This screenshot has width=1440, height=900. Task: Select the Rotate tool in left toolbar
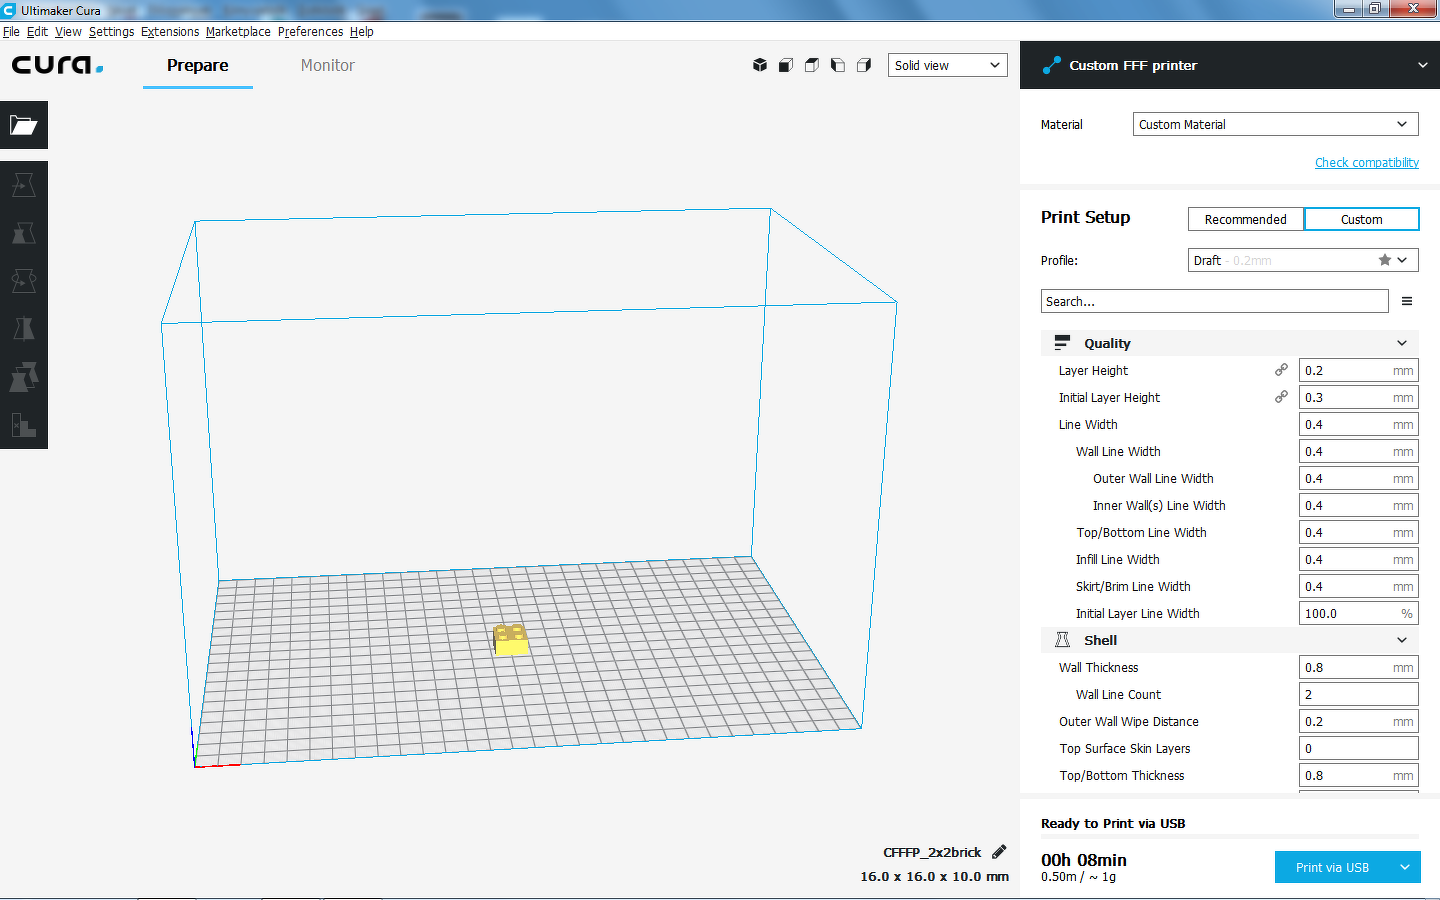coord(24,281)
